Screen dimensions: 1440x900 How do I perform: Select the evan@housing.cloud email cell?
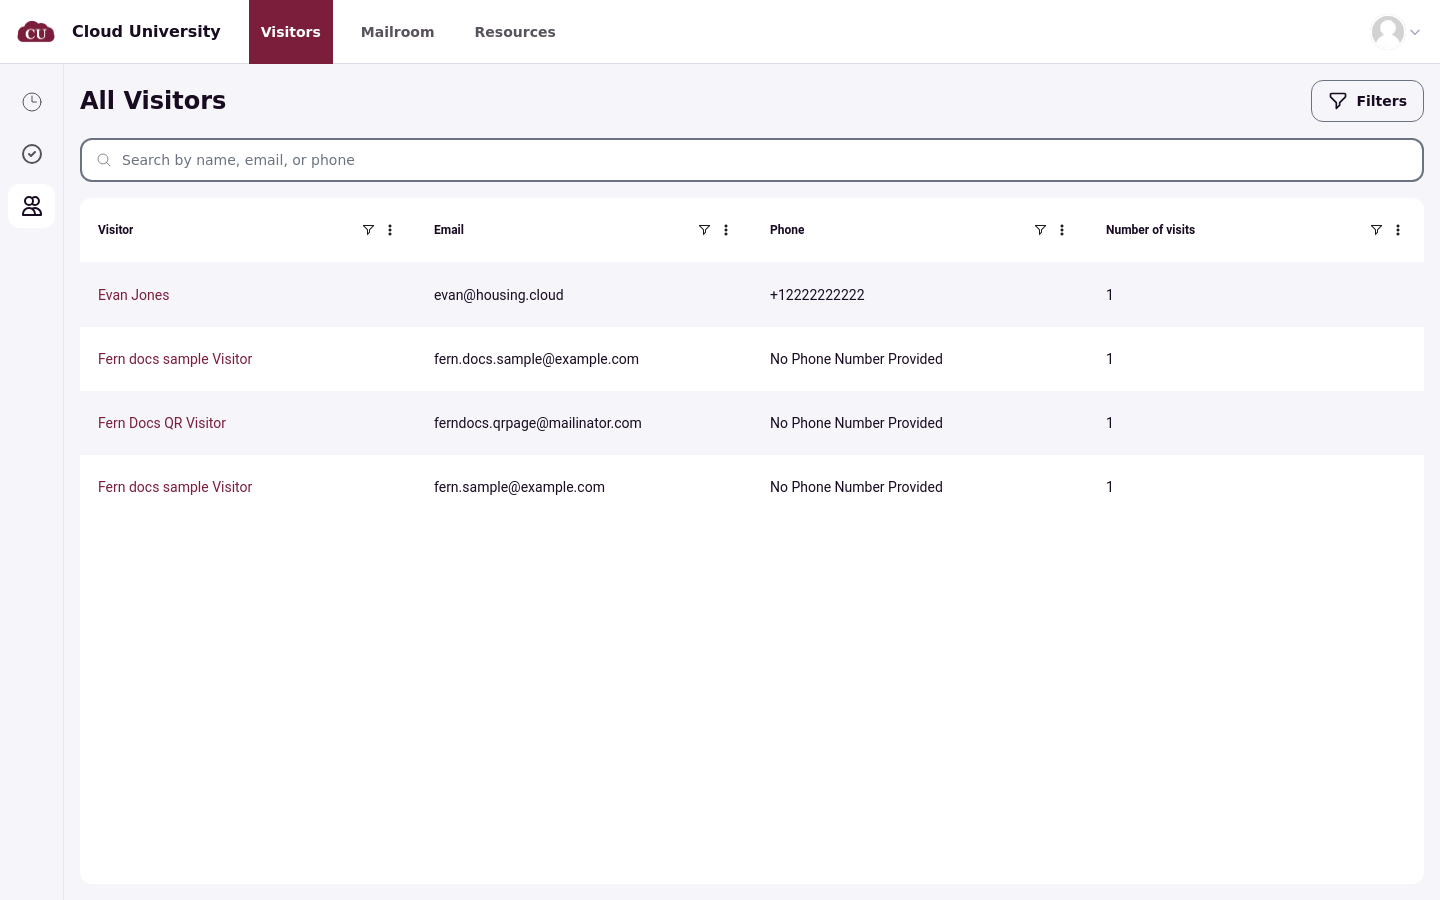[499, 295]
